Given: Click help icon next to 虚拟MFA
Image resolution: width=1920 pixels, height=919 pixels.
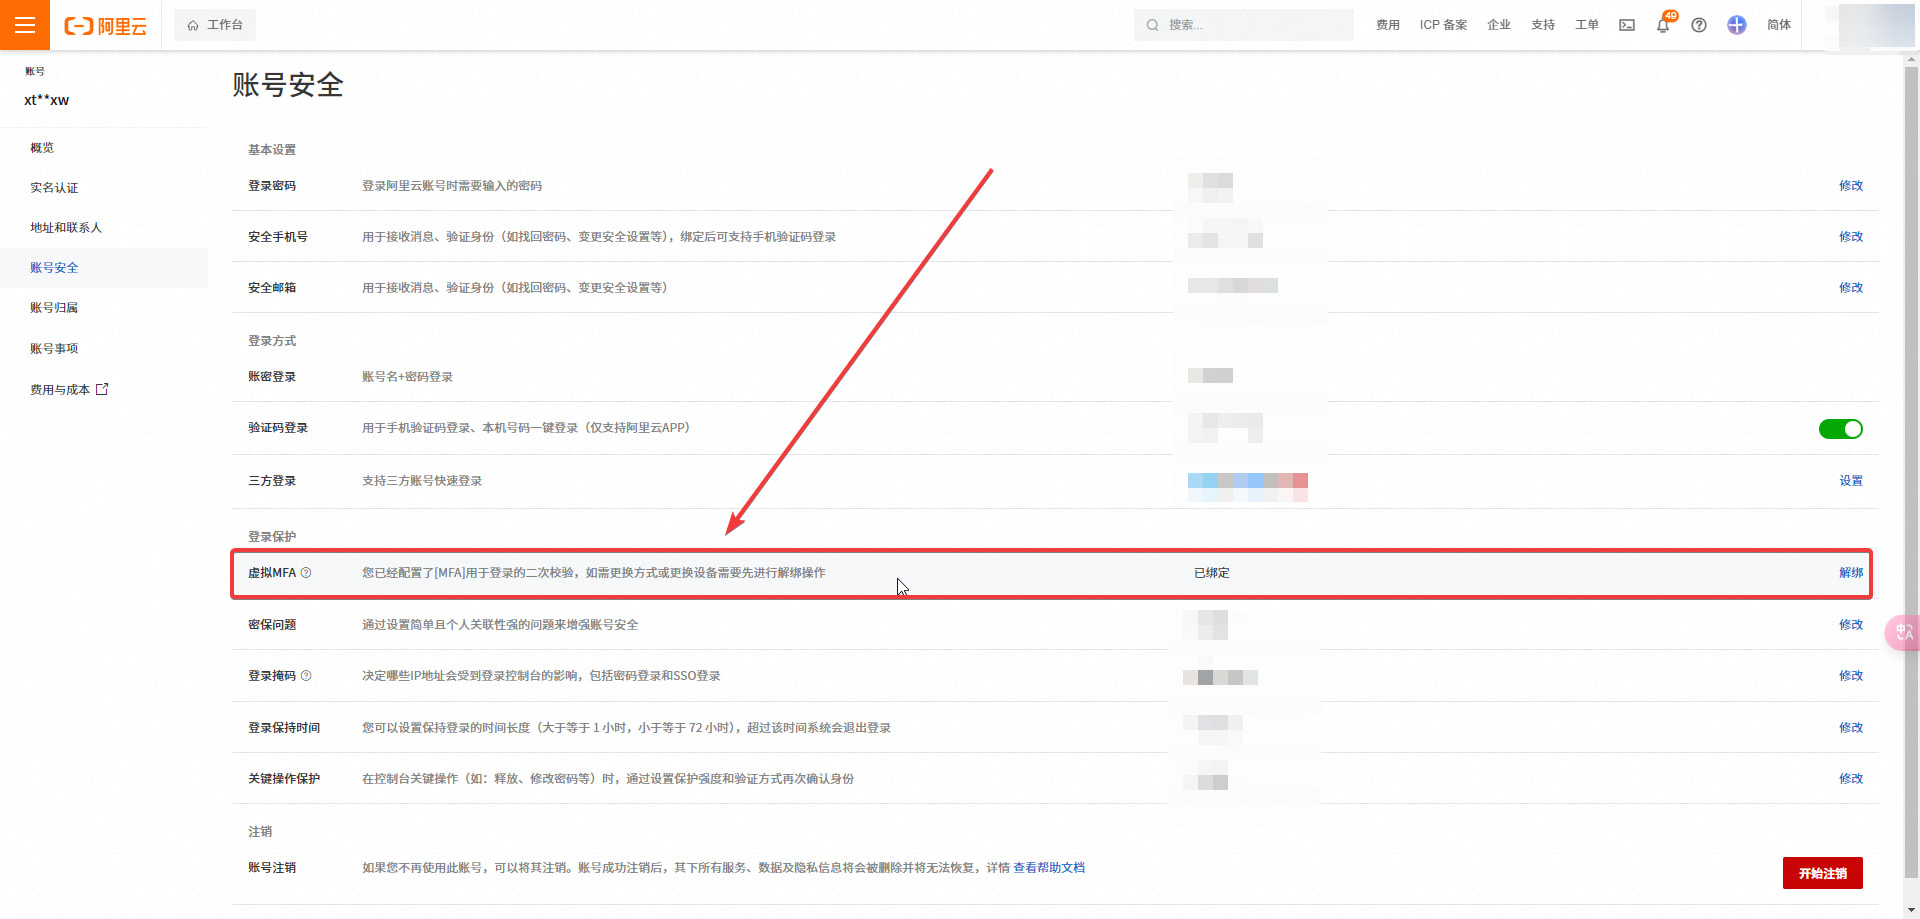Looking at the screenshot, I should pos(306,573).
